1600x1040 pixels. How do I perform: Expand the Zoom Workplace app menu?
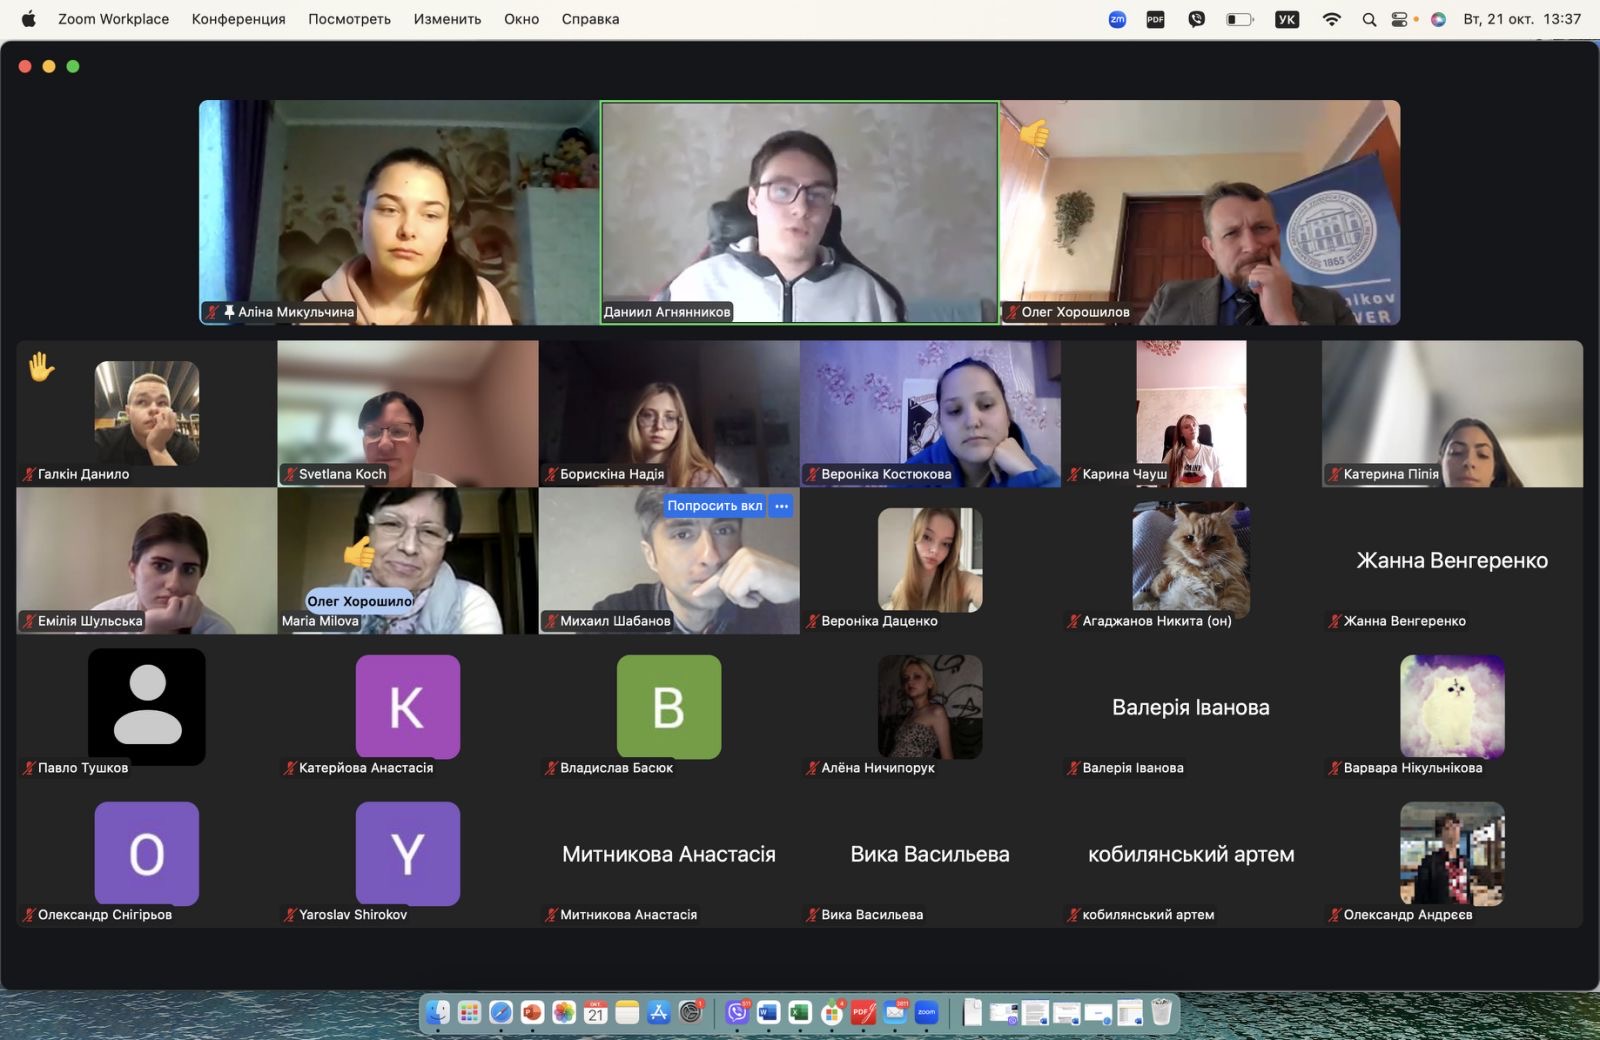tap(113, 19)
